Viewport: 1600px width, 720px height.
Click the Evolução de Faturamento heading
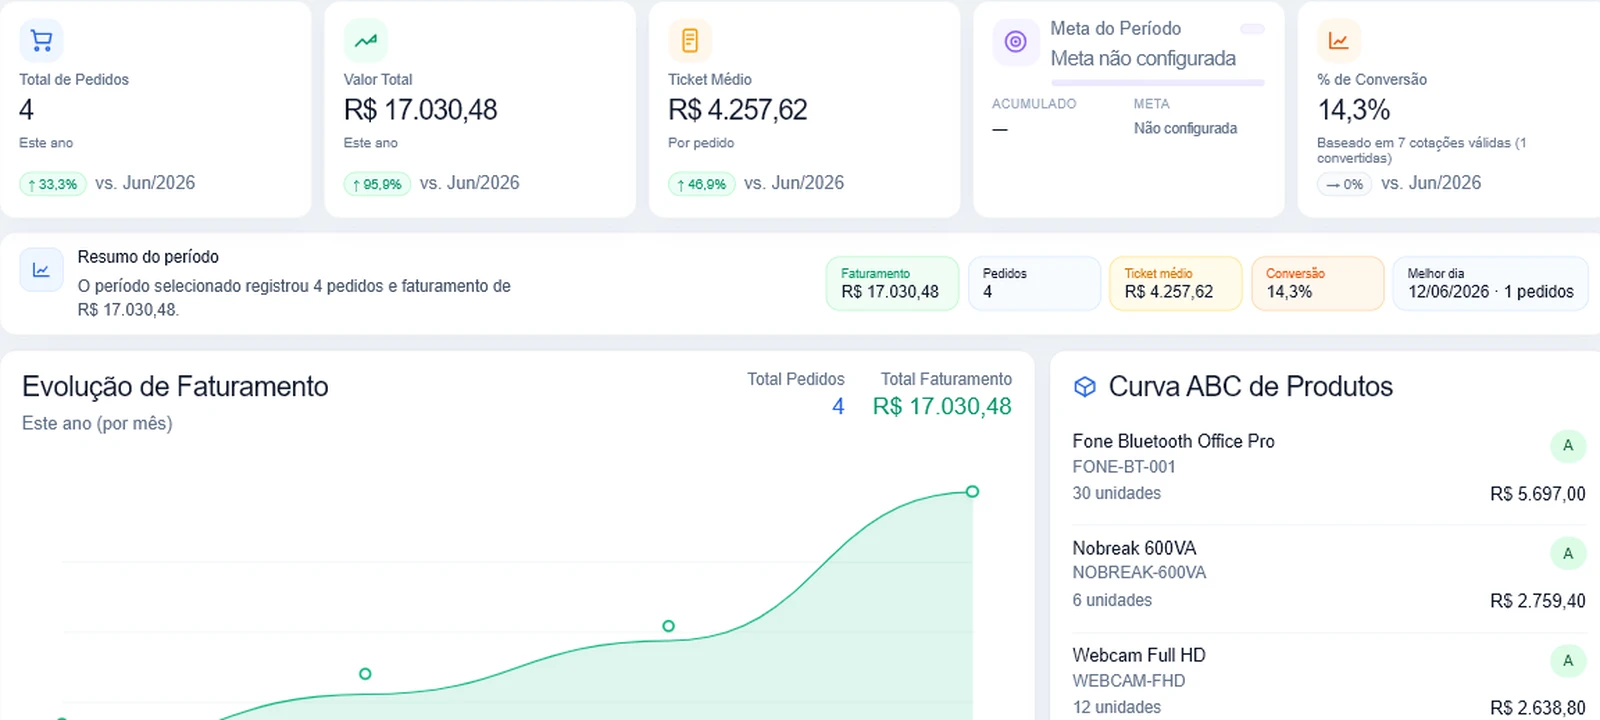pyautogui.click(x=175, y=387)
